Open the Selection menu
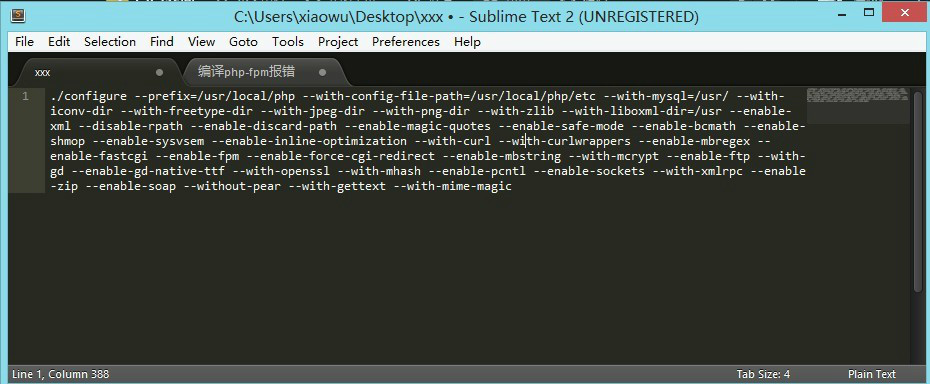The width and height of the screenshot is (930, 384). (x=110, y=42)
